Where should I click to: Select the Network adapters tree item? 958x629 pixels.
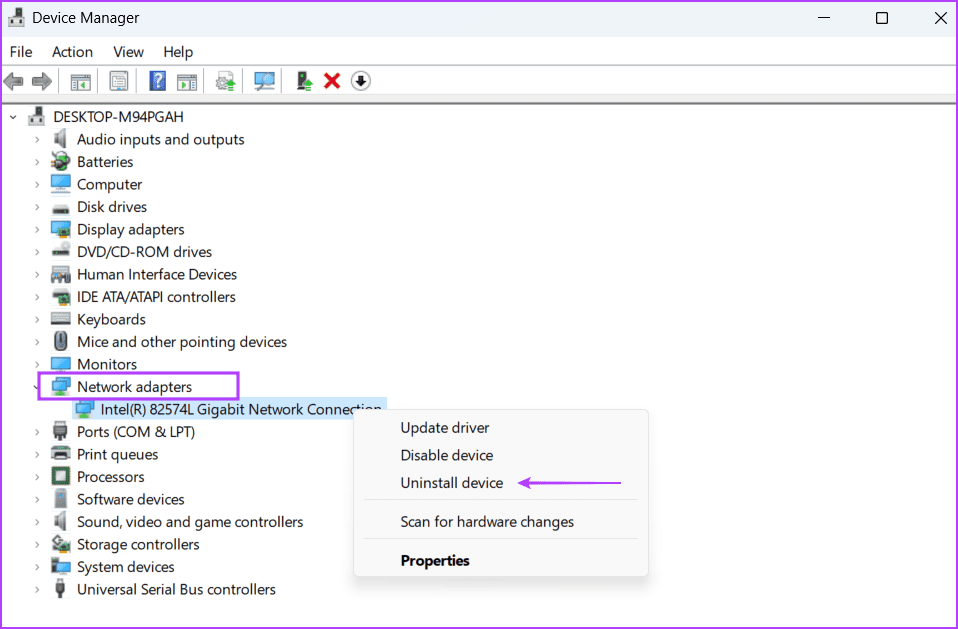pyautogui.click(x=134, y=387)
